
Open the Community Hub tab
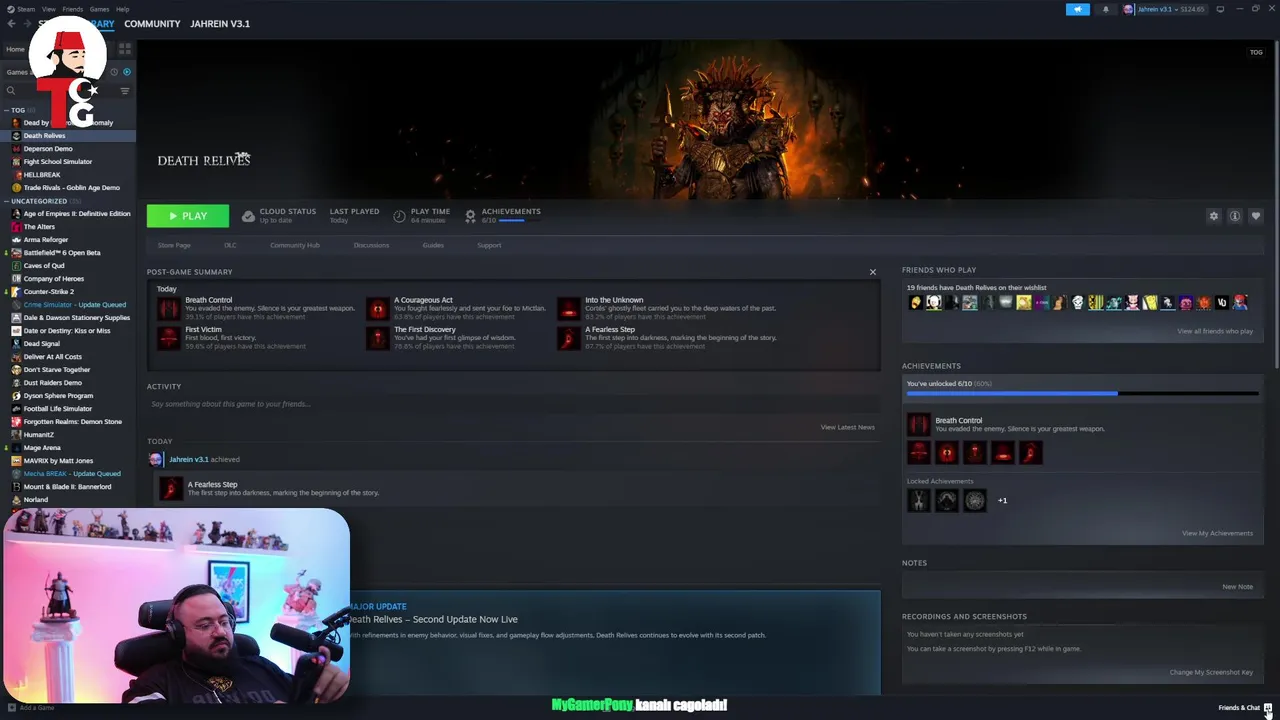(x=294, y=245)
